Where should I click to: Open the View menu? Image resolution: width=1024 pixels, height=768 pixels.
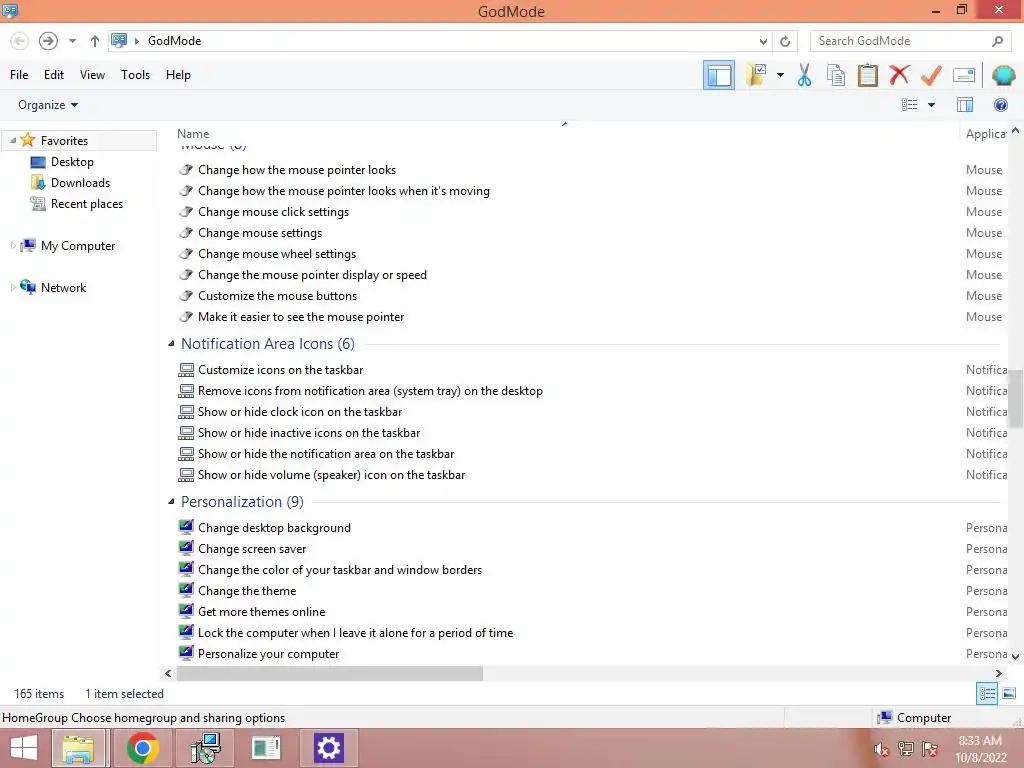[92, 75]
